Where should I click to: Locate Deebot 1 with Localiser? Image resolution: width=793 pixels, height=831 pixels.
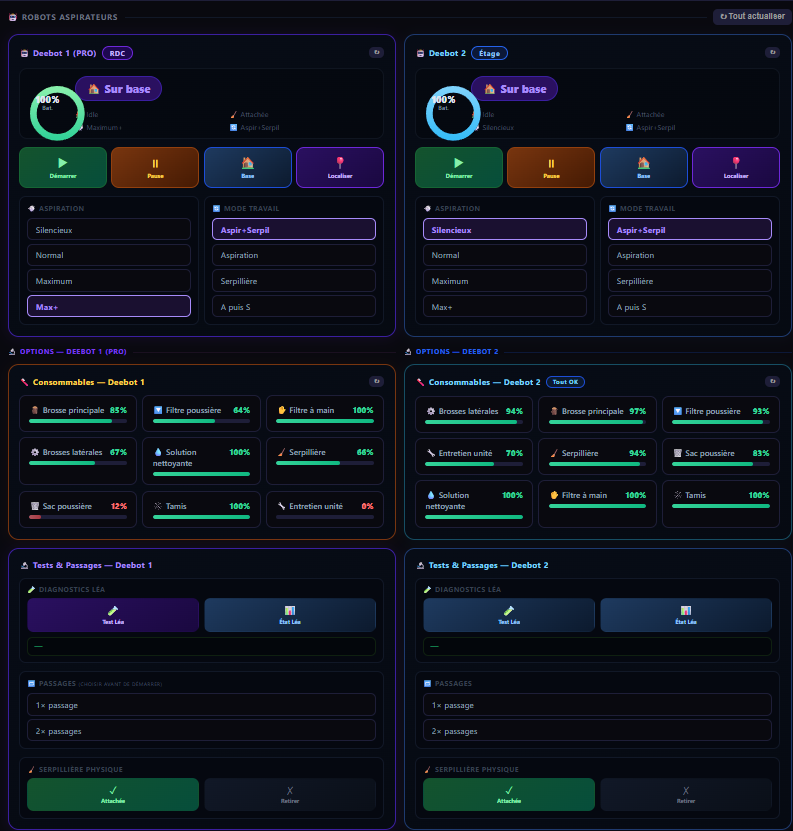point(340,167)
